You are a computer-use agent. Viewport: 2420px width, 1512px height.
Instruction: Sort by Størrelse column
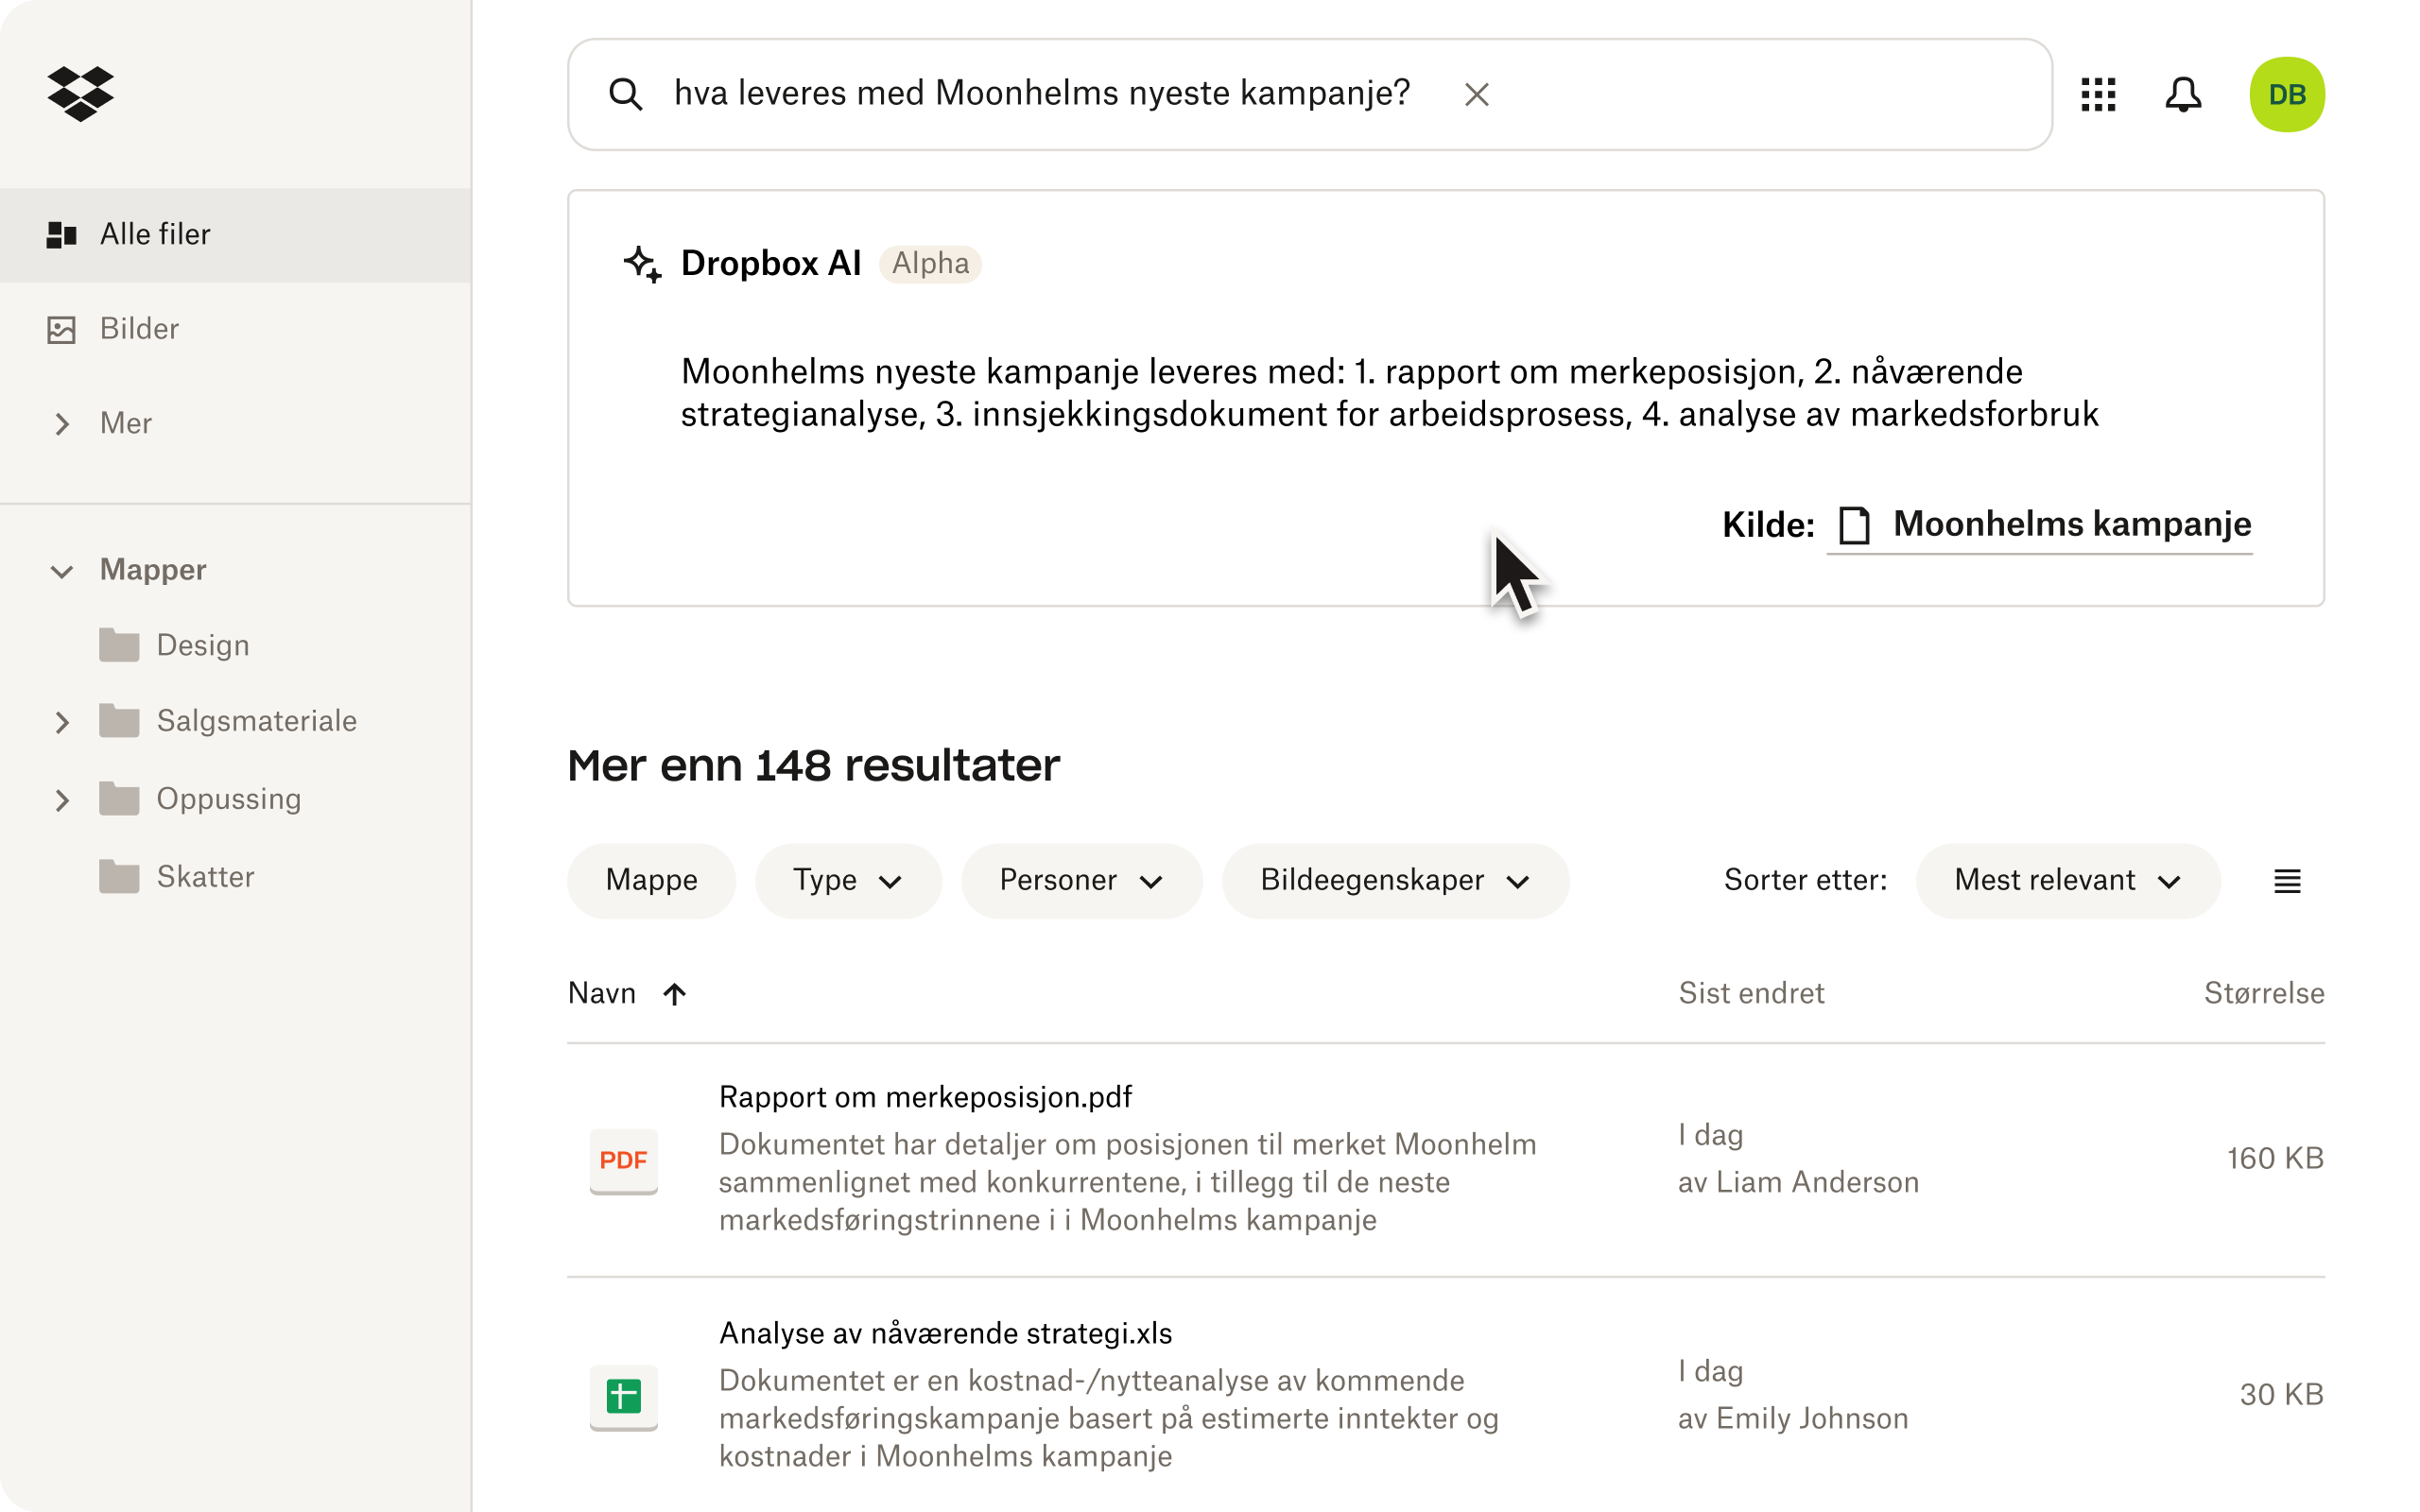pyautogui.click(x=2264, y=993)
